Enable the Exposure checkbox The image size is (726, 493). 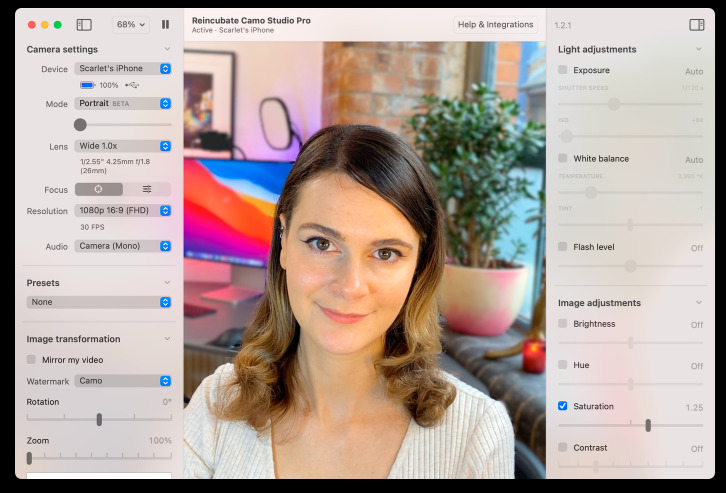coord(563,70)
